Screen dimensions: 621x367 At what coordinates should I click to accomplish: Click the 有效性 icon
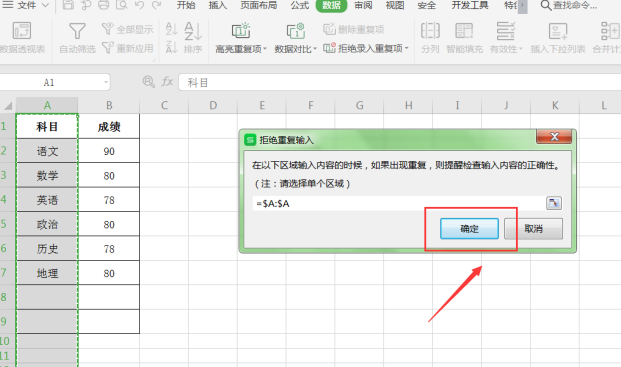click(x=506, y=31)
